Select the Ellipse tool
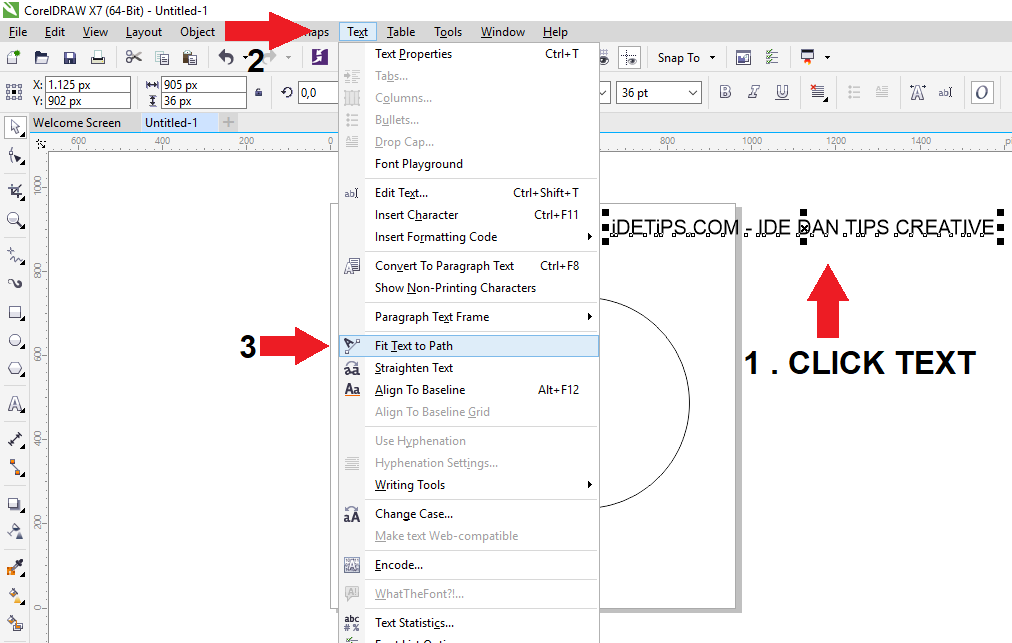Viewport: 1012px width, 643px height. click(x=14, y=341)
